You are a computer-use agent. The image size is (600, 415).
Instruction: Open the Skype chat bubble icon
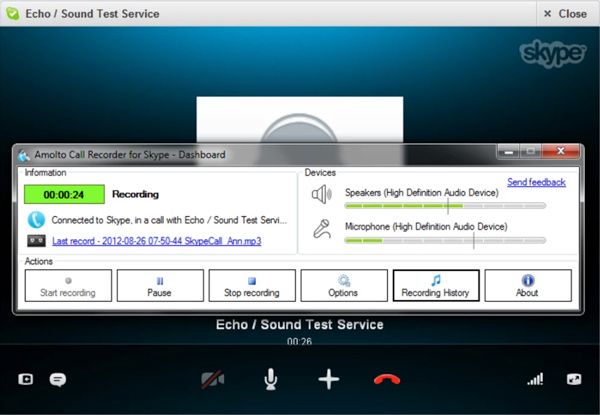[x=58, y=379]
